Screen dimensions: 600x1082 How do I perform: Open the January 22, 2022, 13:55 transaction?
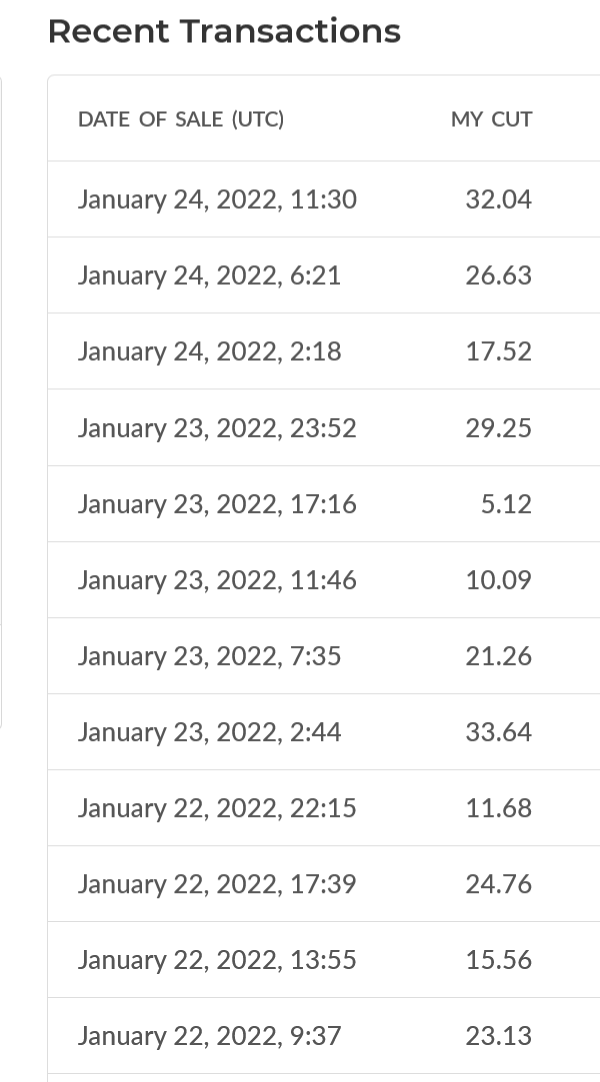pyautogui.click(x=324, y=959)
